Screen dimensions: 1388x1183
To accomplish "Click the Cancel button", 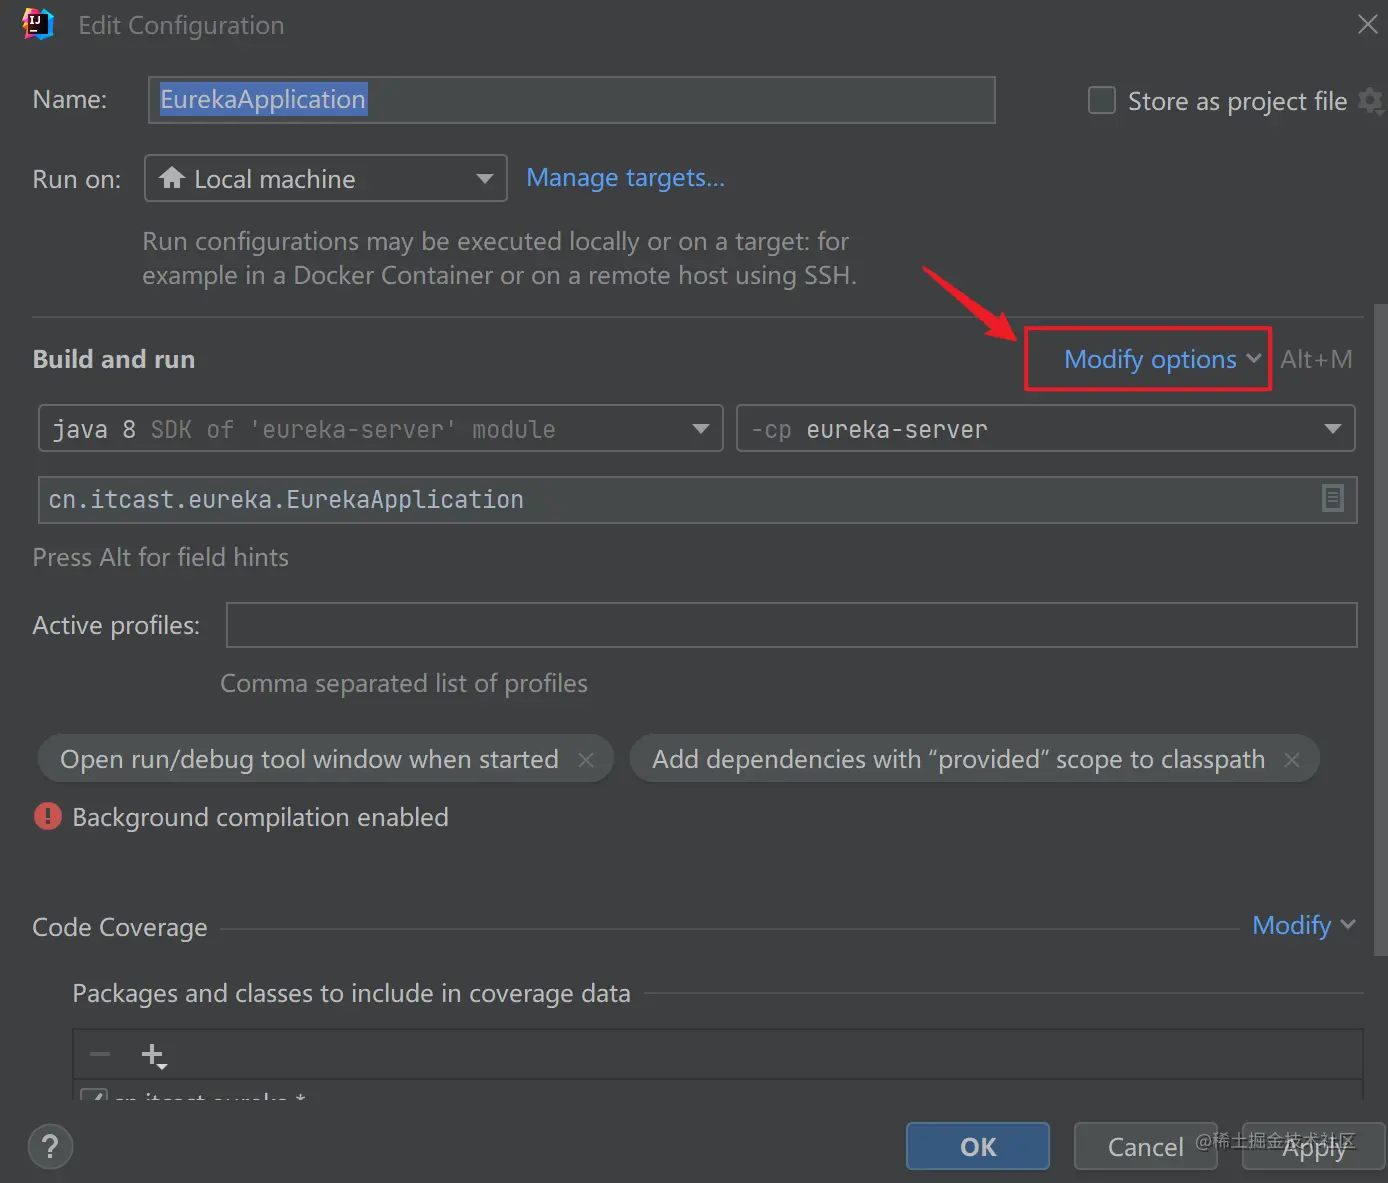I will coord(1145,1146).
